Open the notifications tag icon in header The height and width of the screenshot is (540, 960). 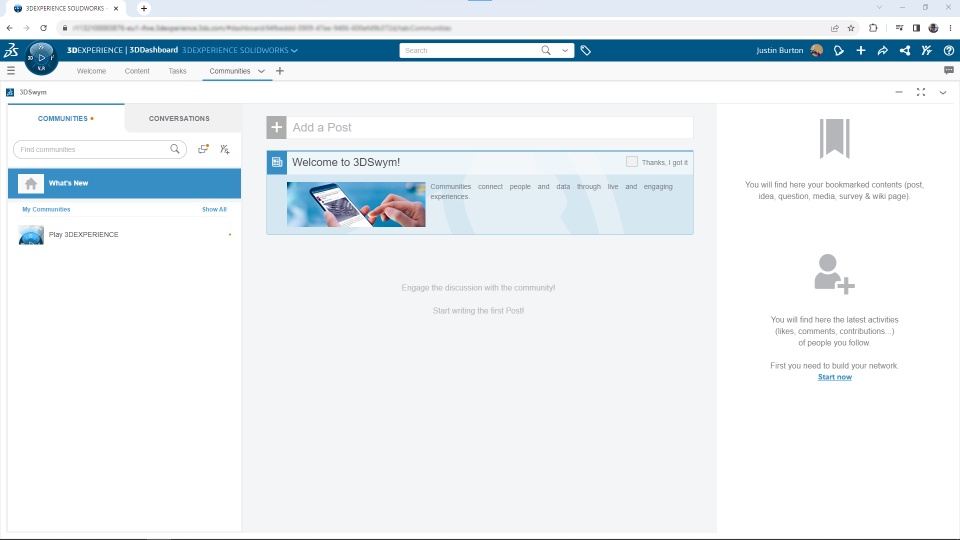click(839, 50)
